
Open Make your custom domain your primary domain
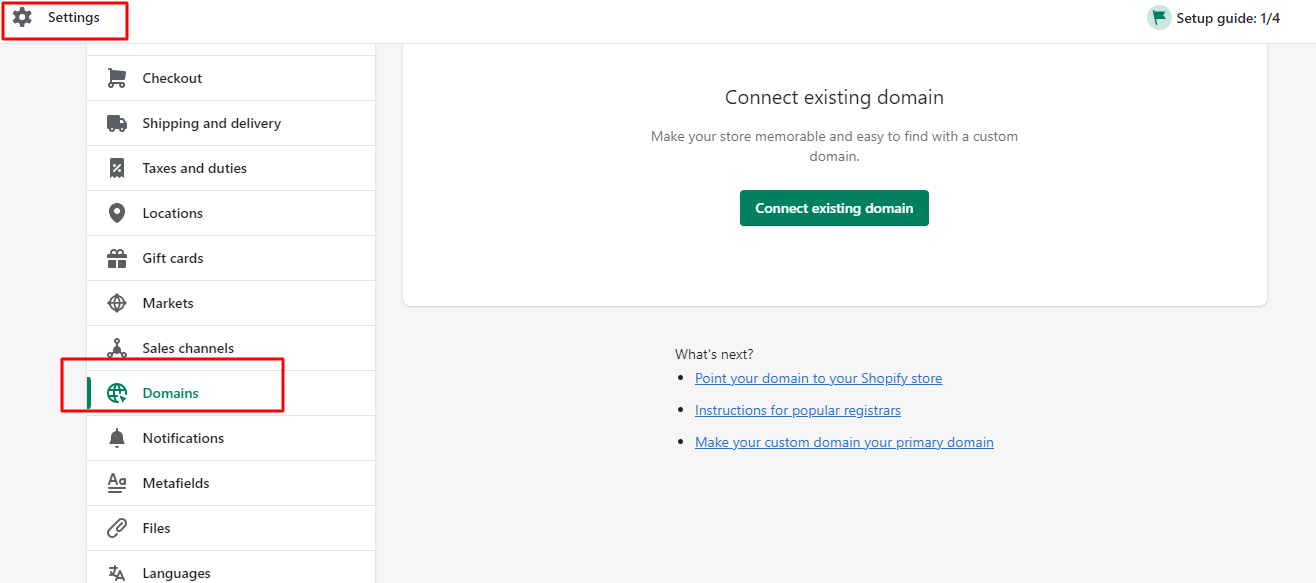pos(844,441)
